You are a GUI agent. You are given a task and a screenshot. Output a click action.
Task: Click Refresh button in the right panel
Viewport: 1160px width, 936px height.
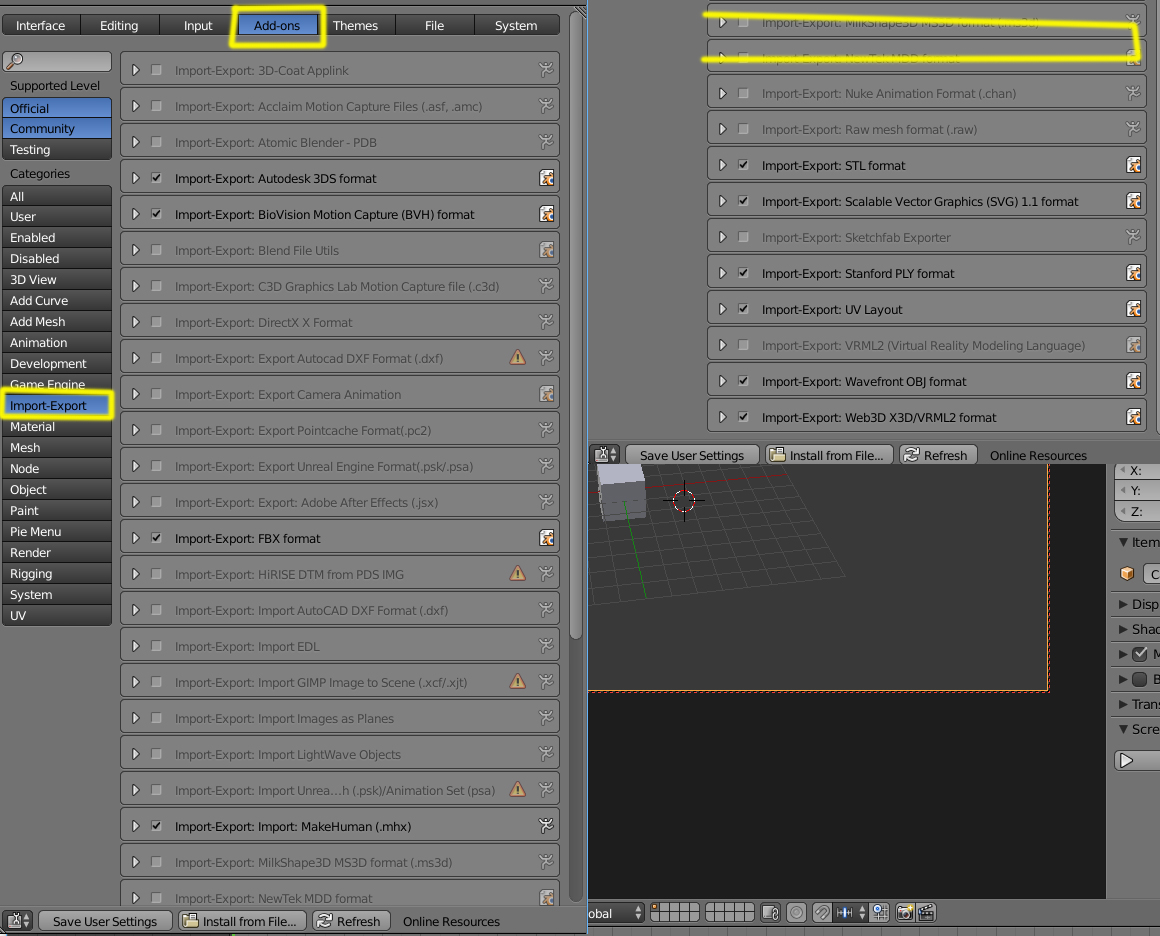pos(937,455)
